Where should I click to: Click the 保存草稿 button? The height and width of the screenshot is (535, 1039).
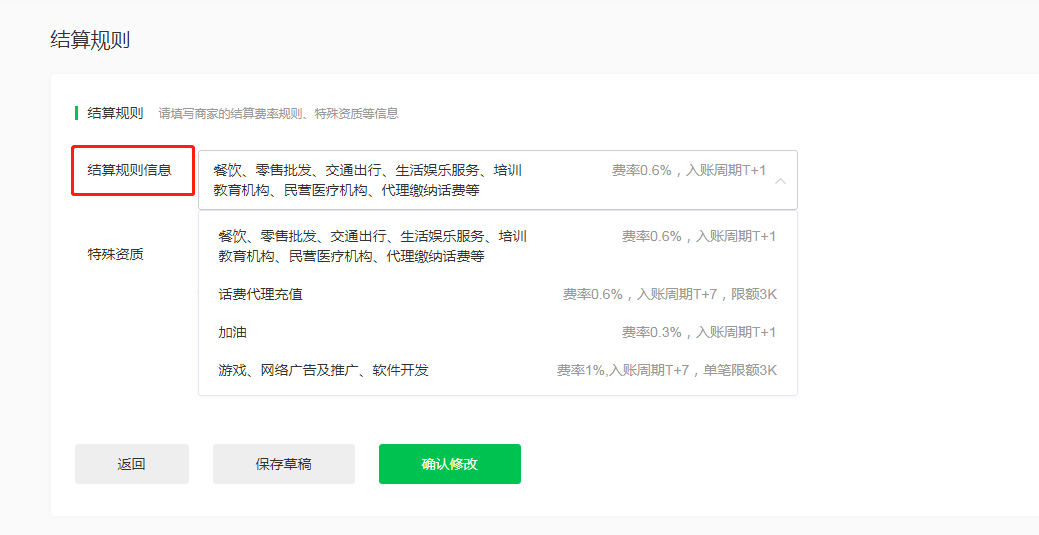pos(284,464)
